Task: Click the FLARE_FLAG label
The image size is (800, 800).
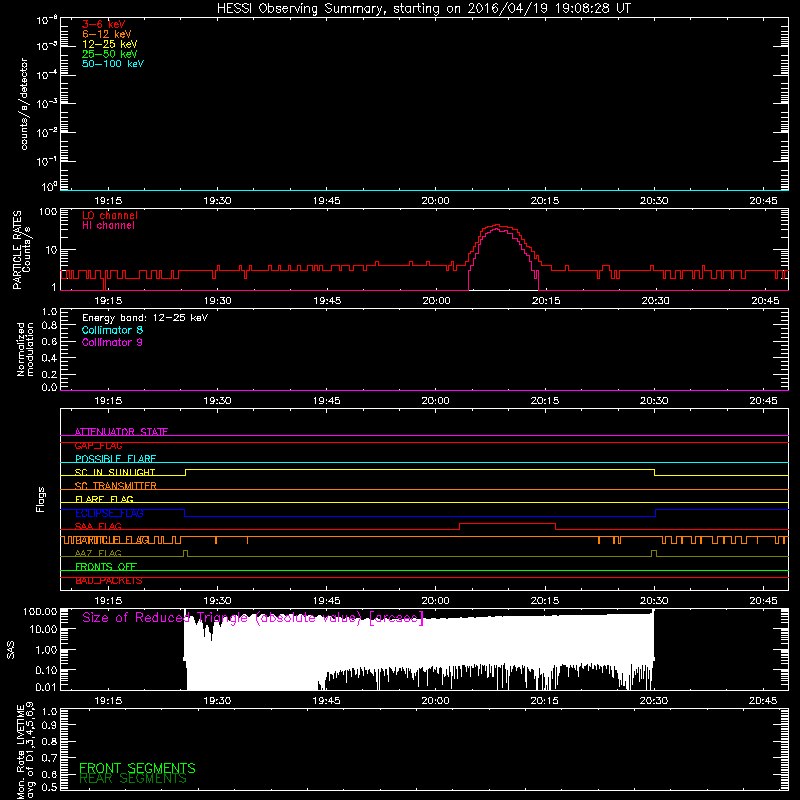Action: (x=104, y=499)
